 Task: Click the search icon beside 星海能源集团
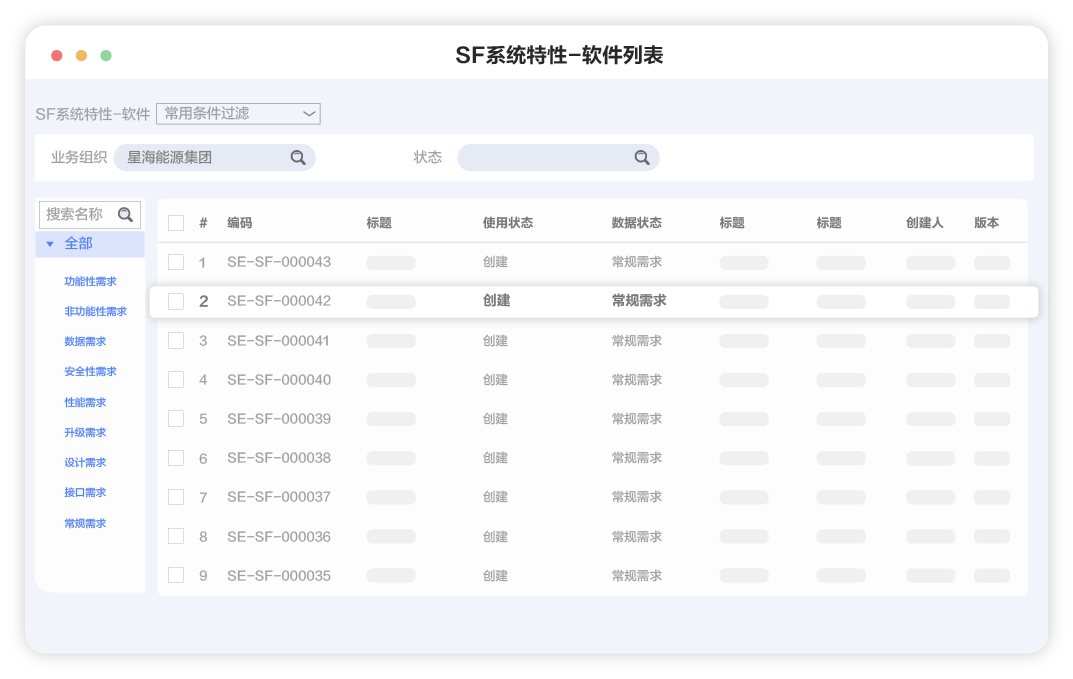coord(297,157)
